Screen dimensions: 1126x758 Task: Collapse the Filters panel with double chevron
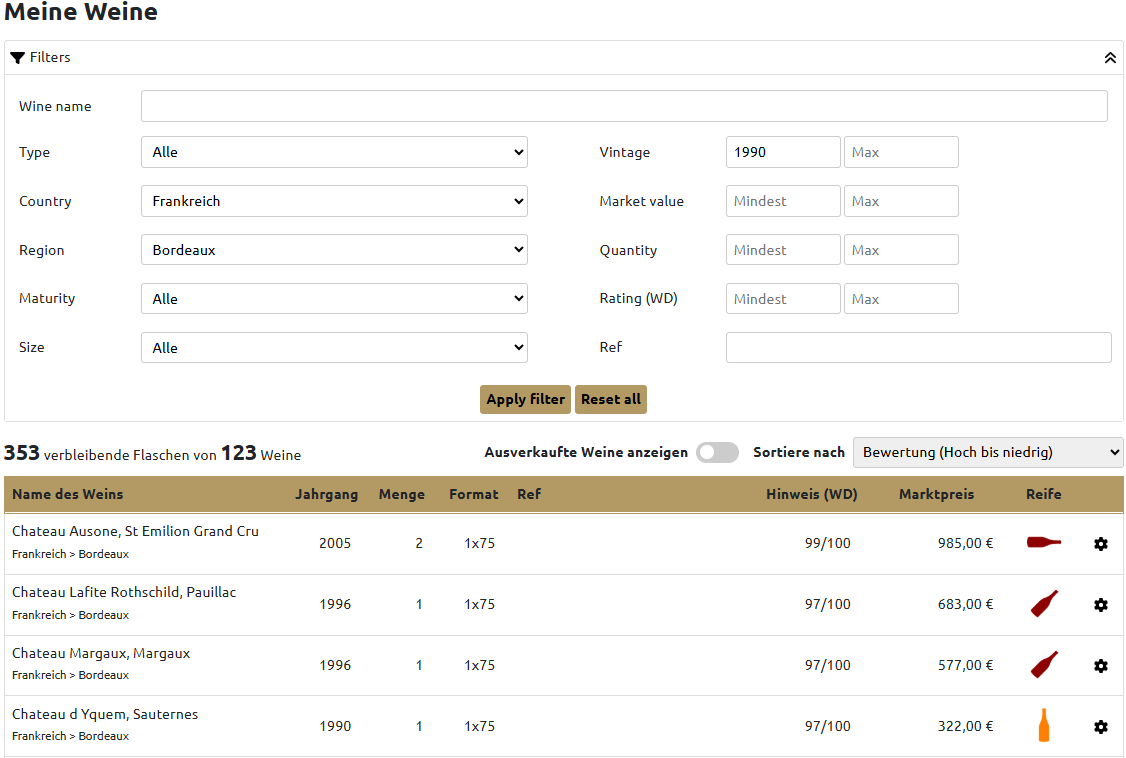[x=1109, y=57]
